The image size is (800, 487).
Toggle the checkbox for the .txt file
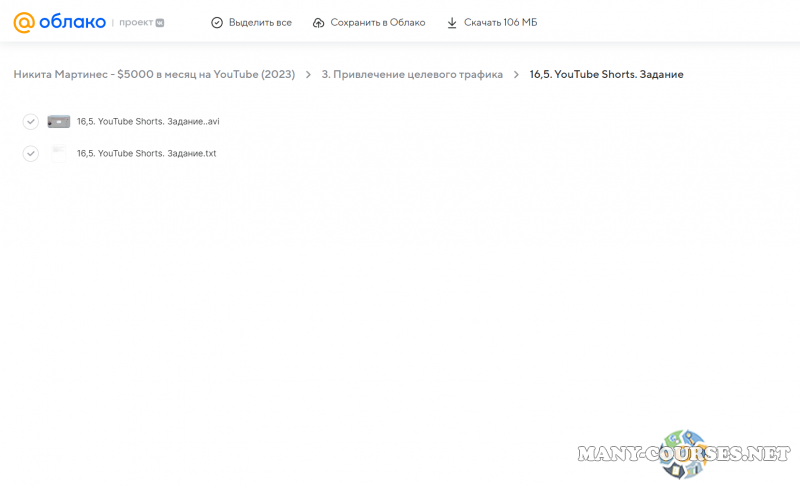(x=31, y=153)
